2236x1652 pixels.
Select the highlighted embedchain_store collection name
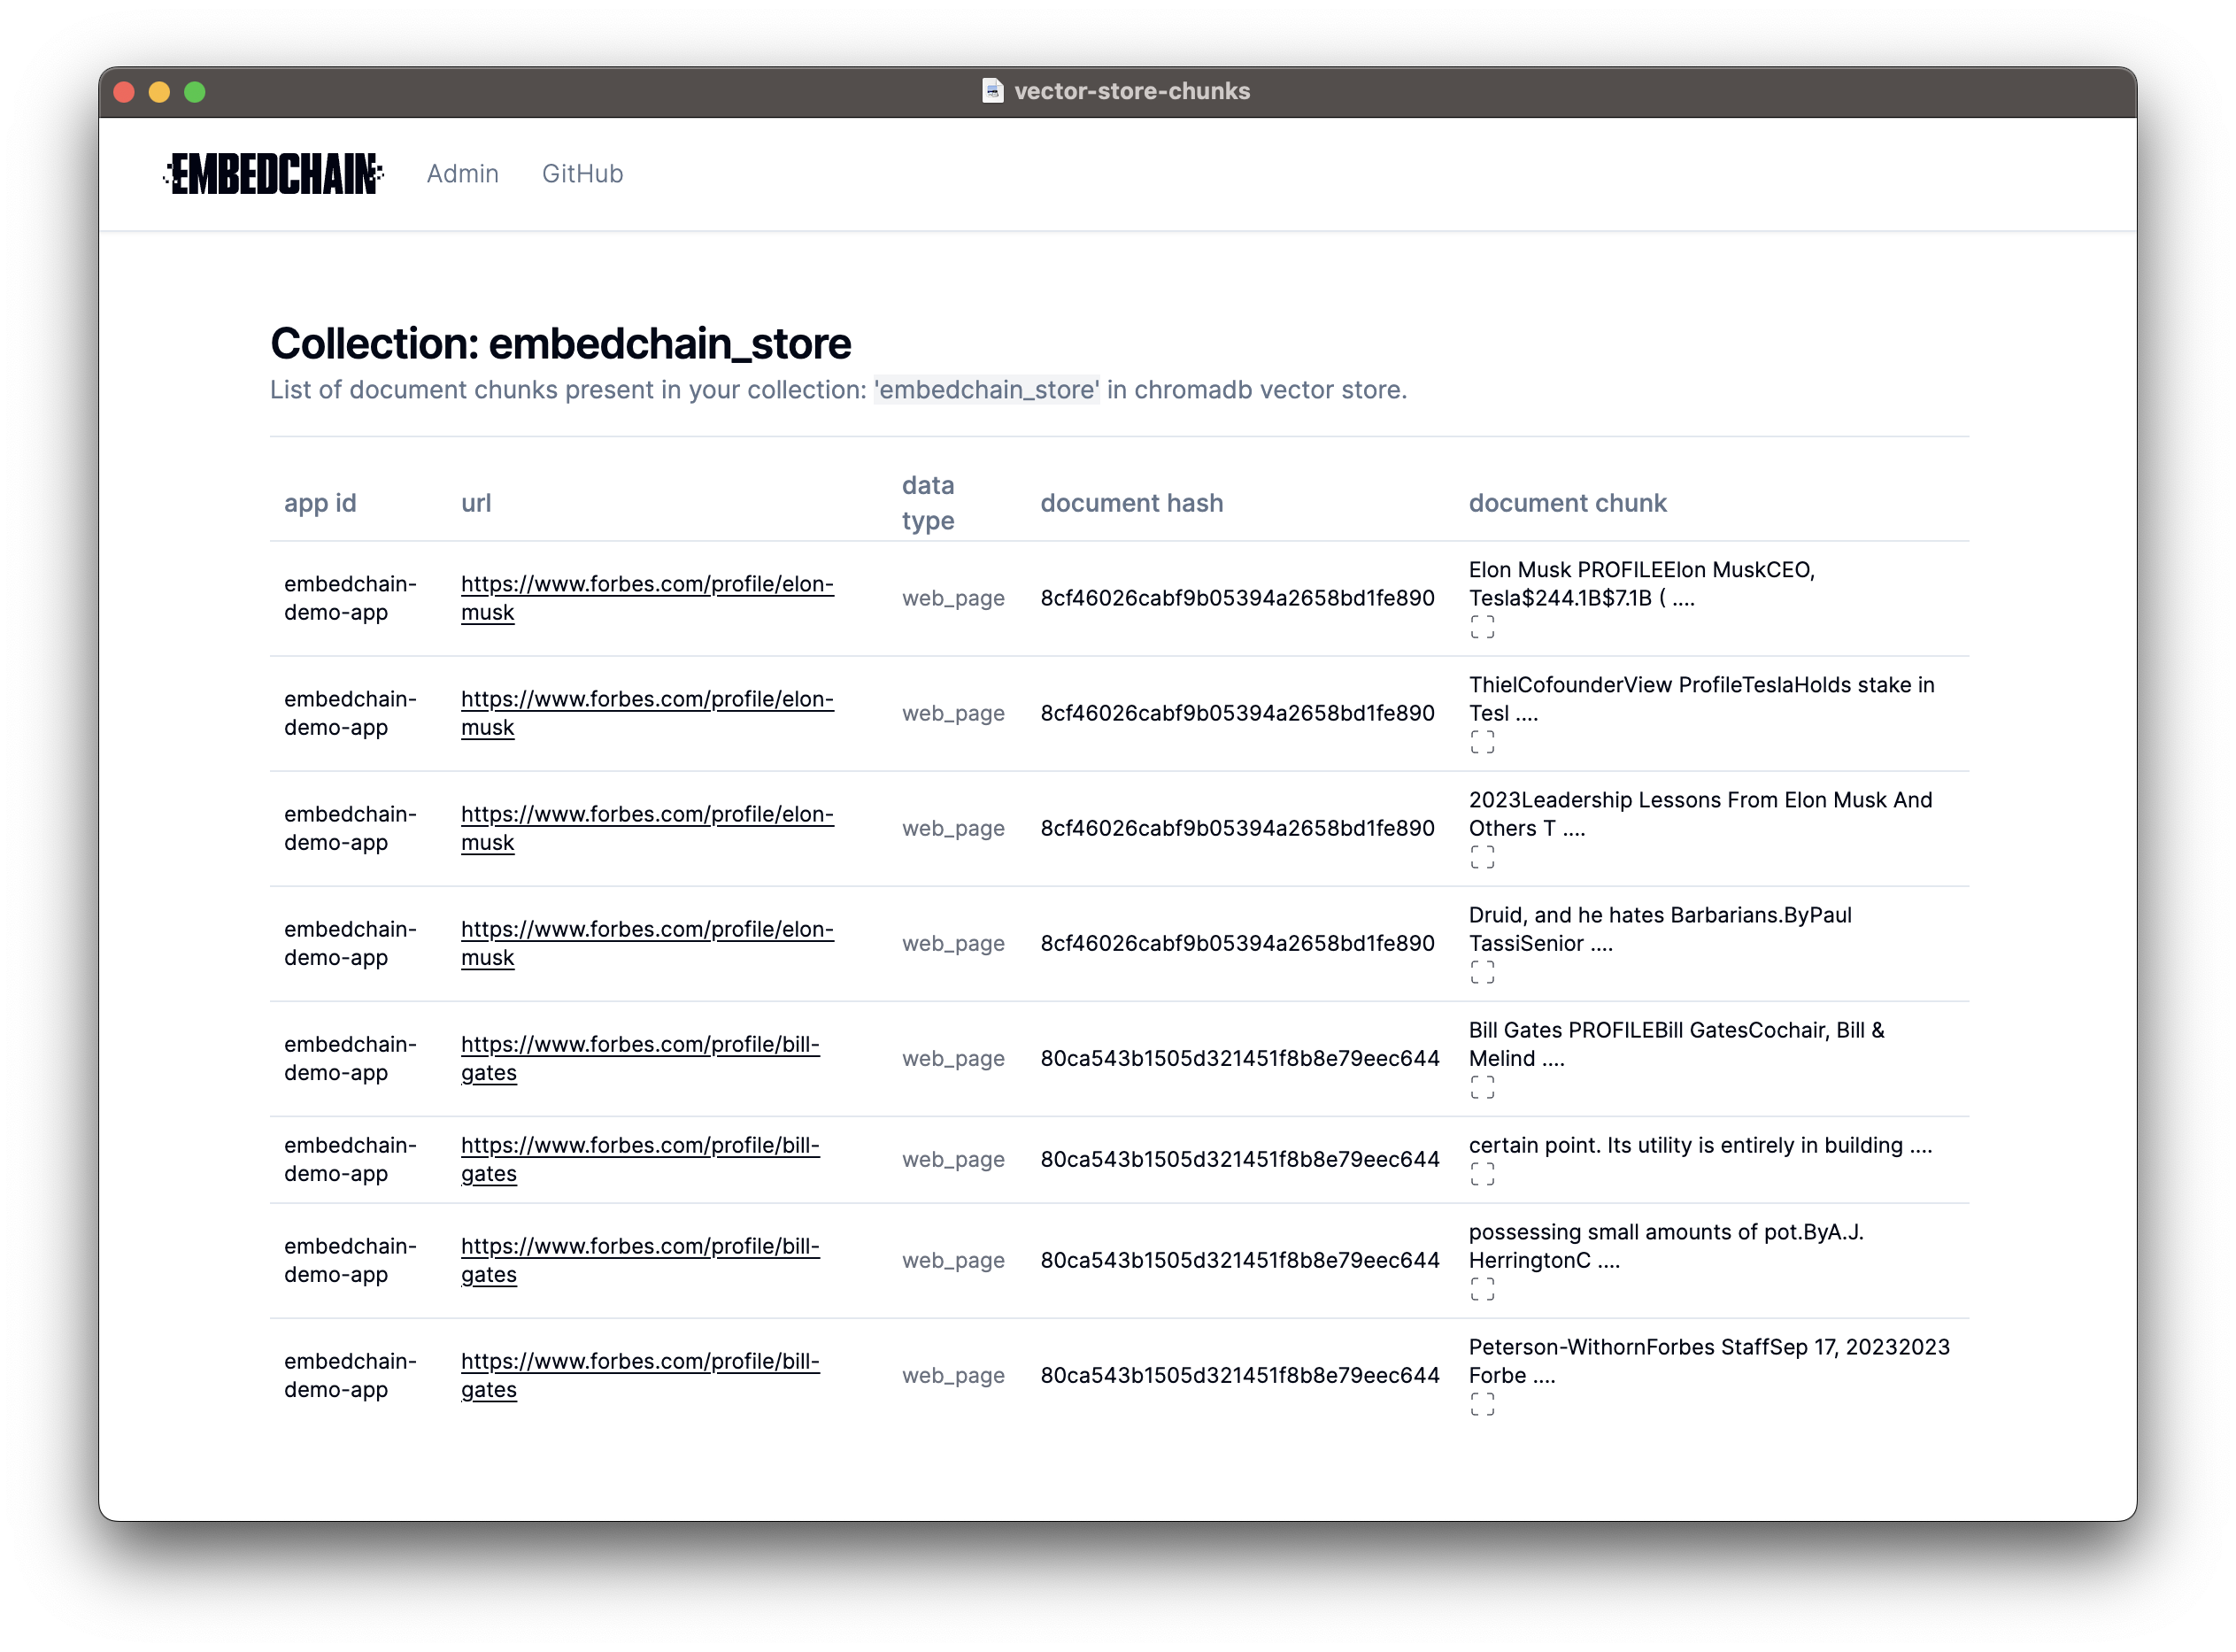click(x=986, y=390)
